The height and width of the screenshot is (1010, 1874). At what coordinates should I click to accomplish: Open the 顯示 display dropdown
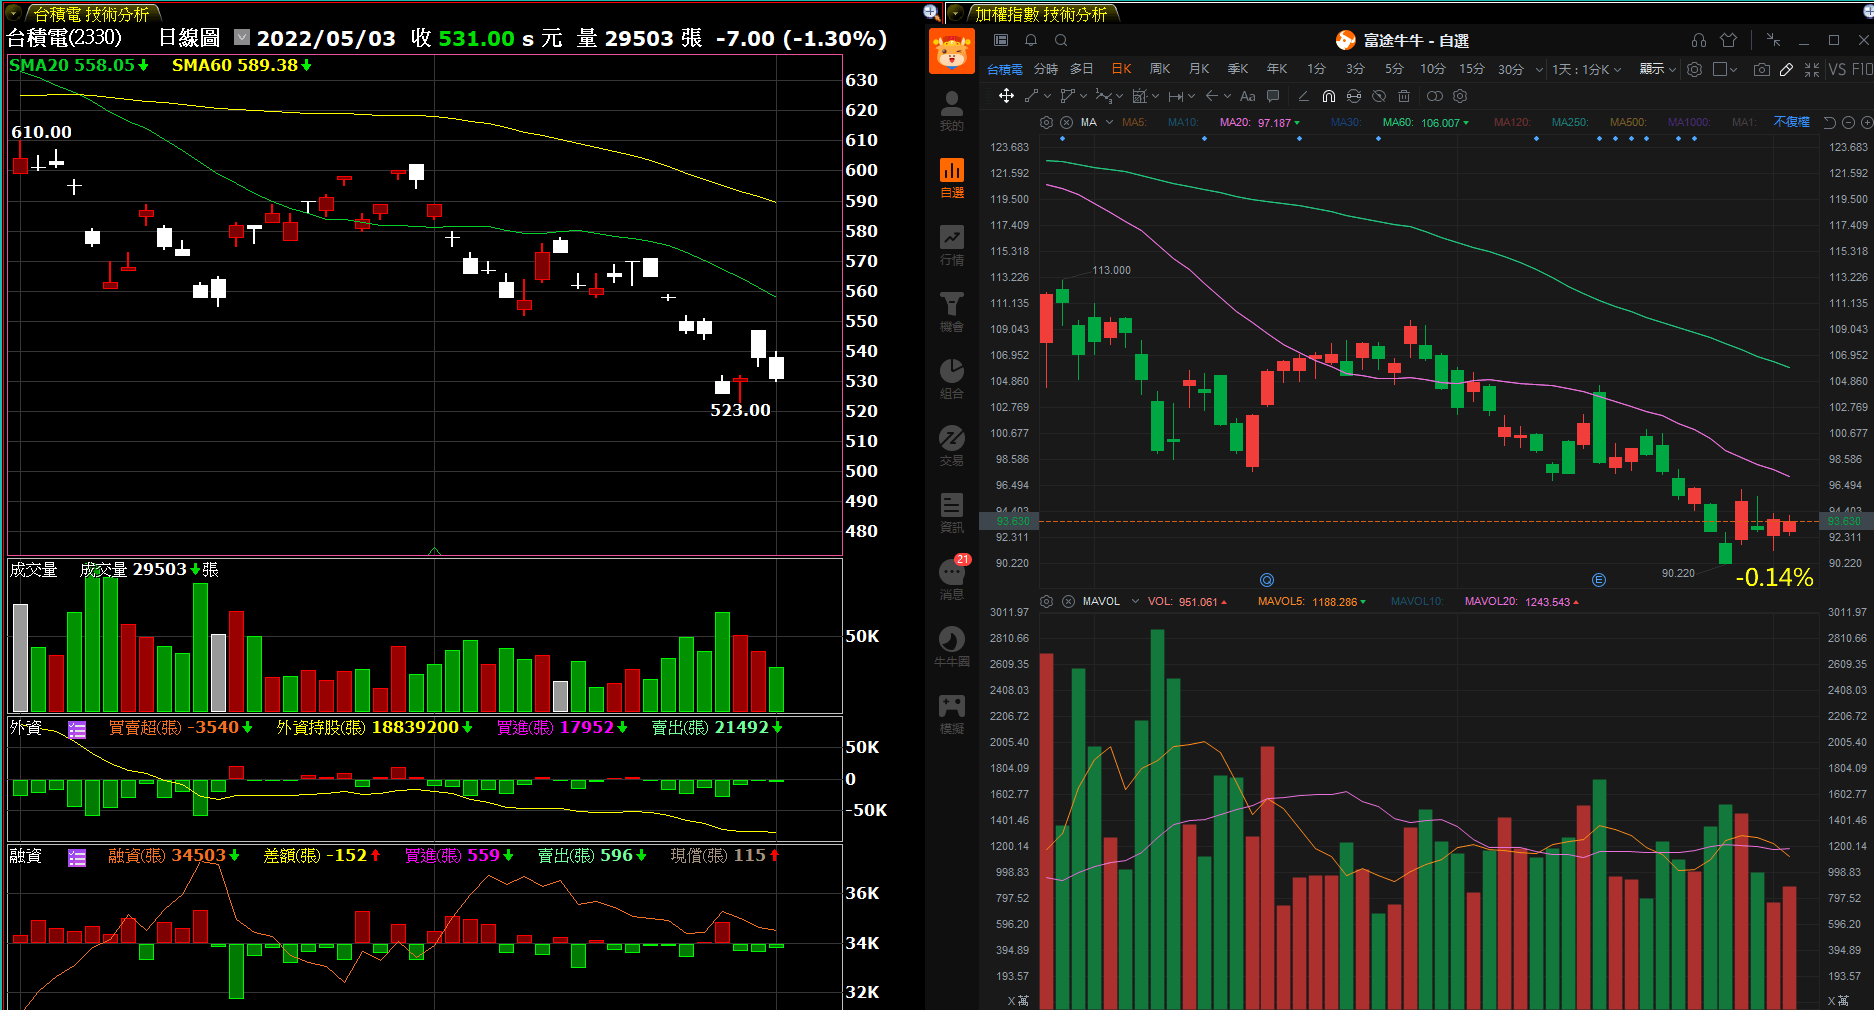[x=1657, y=69]
